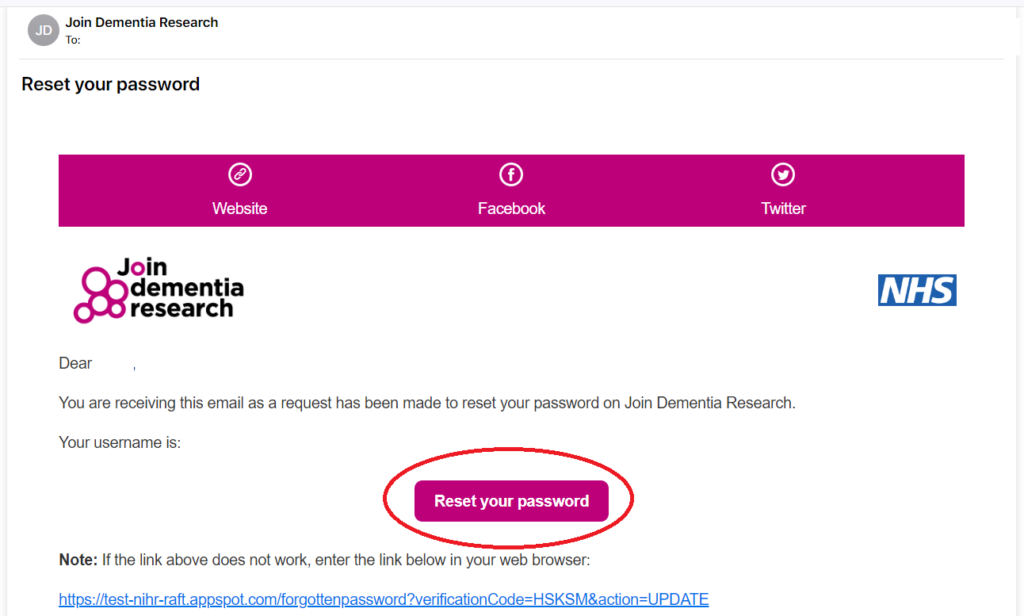Click the NHS logo
Image resolution: width=1024 pixels, height=616 pixels.
click(917, 290)
